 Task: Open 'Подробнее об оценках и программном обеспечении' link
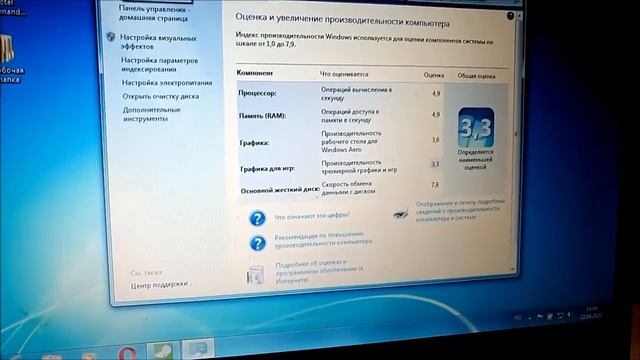click(319, 272)
